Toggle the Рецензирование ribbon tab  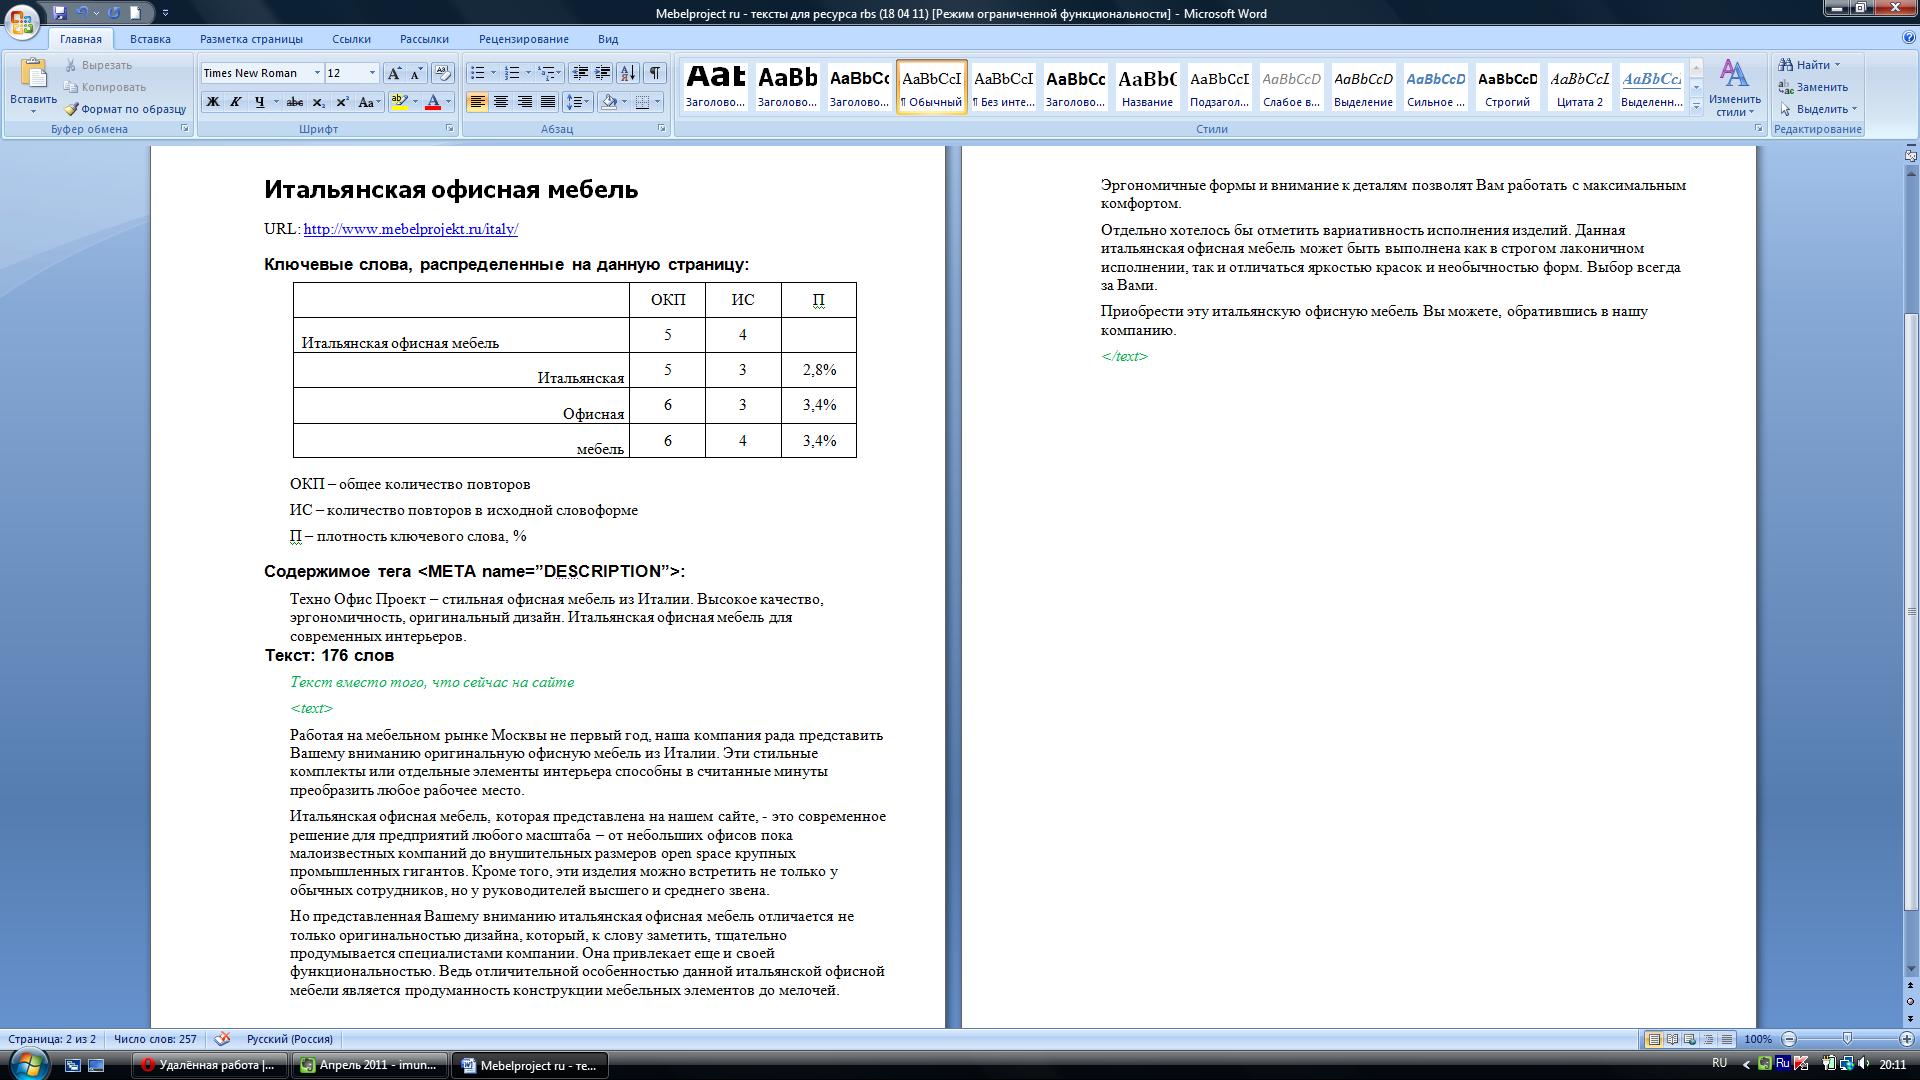pyautogui.click(x=524, y=38)
